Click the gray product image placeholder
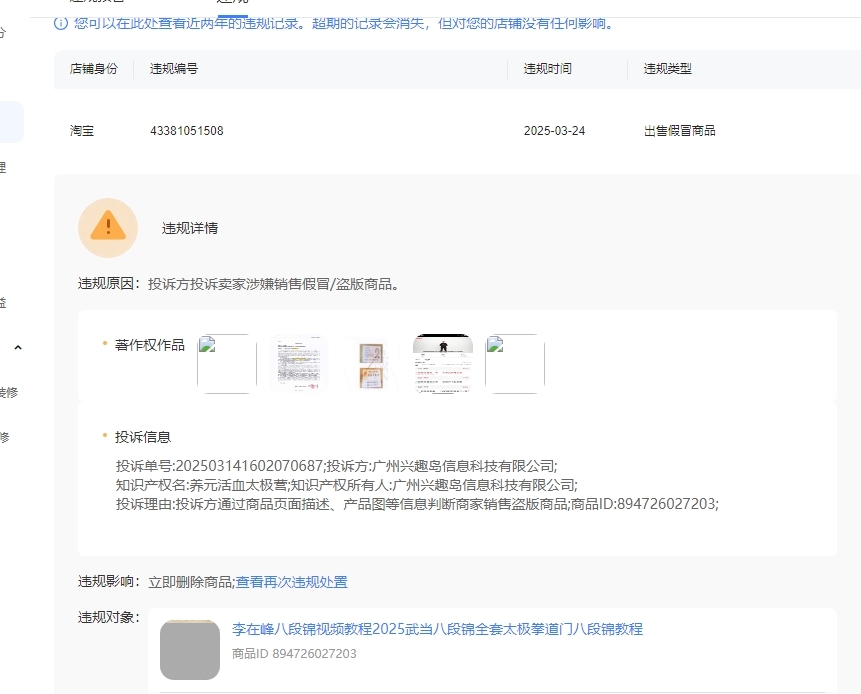This screenshot has width=861, height=694. (x=190, y=650)
